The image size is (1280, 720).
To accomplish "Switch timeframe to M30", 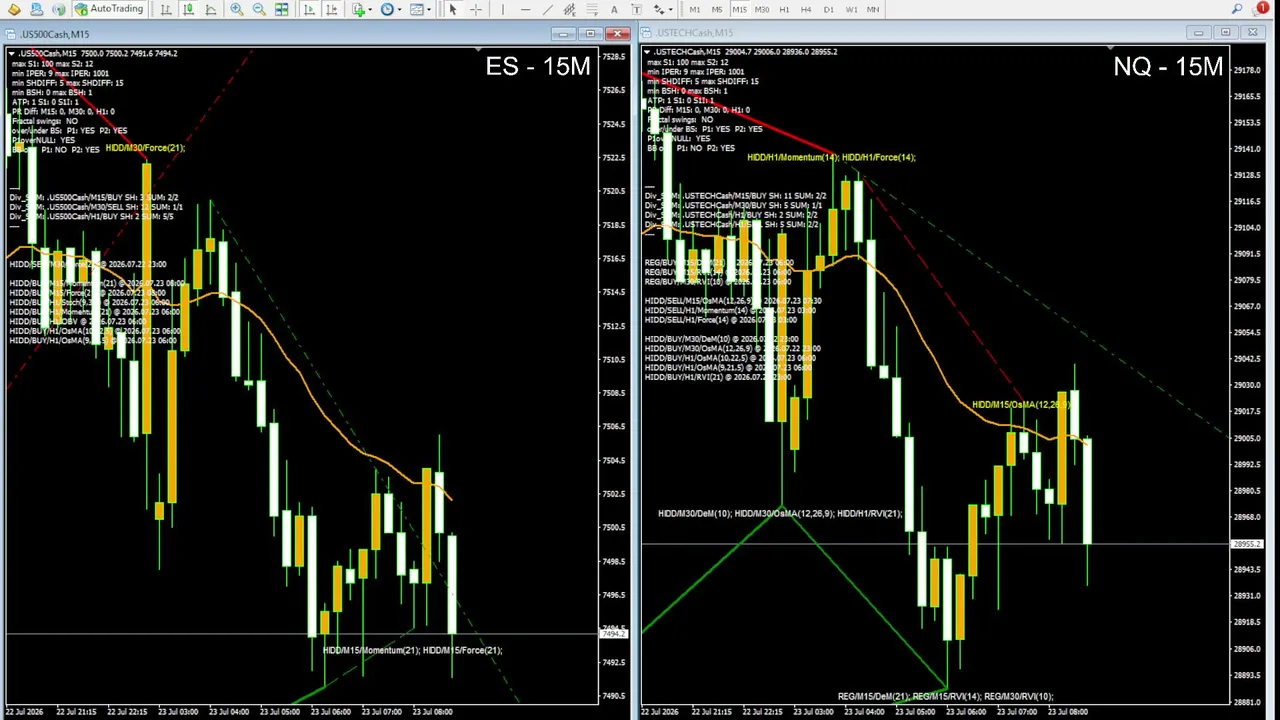I will click(761, 9).
